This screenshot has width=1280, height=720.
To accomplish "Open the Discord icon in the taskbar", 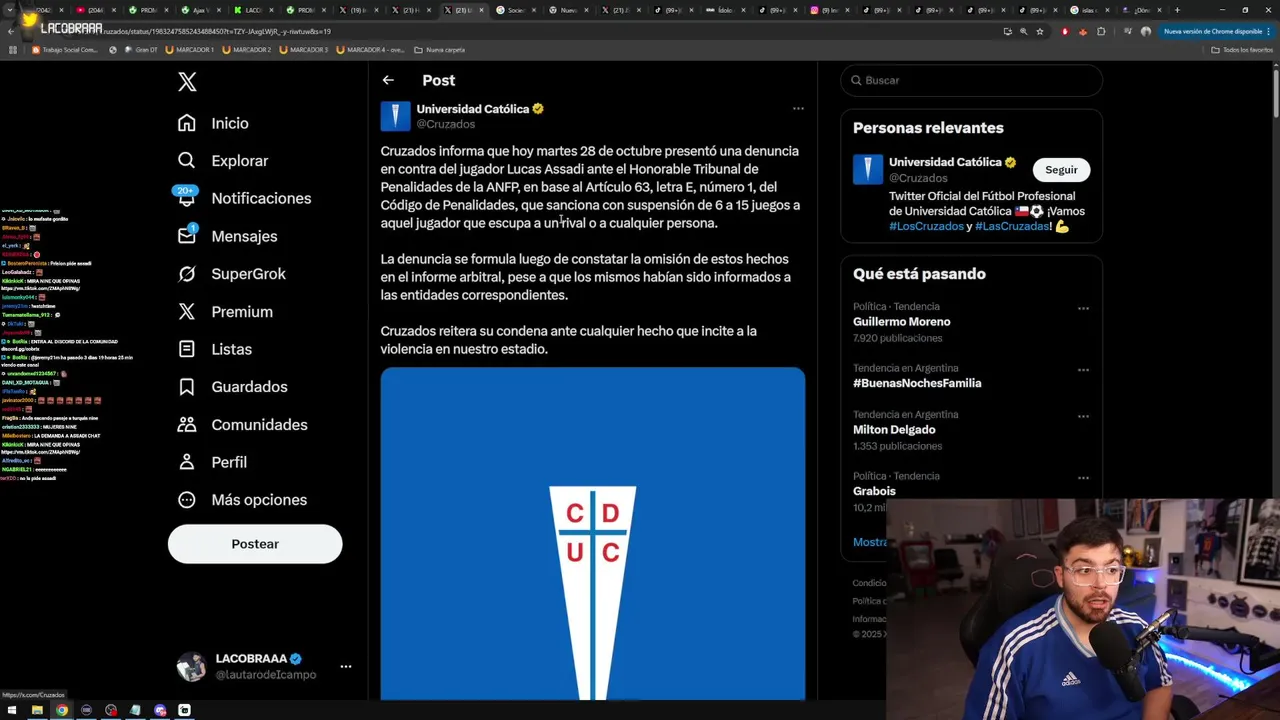I will pos(160,710).
